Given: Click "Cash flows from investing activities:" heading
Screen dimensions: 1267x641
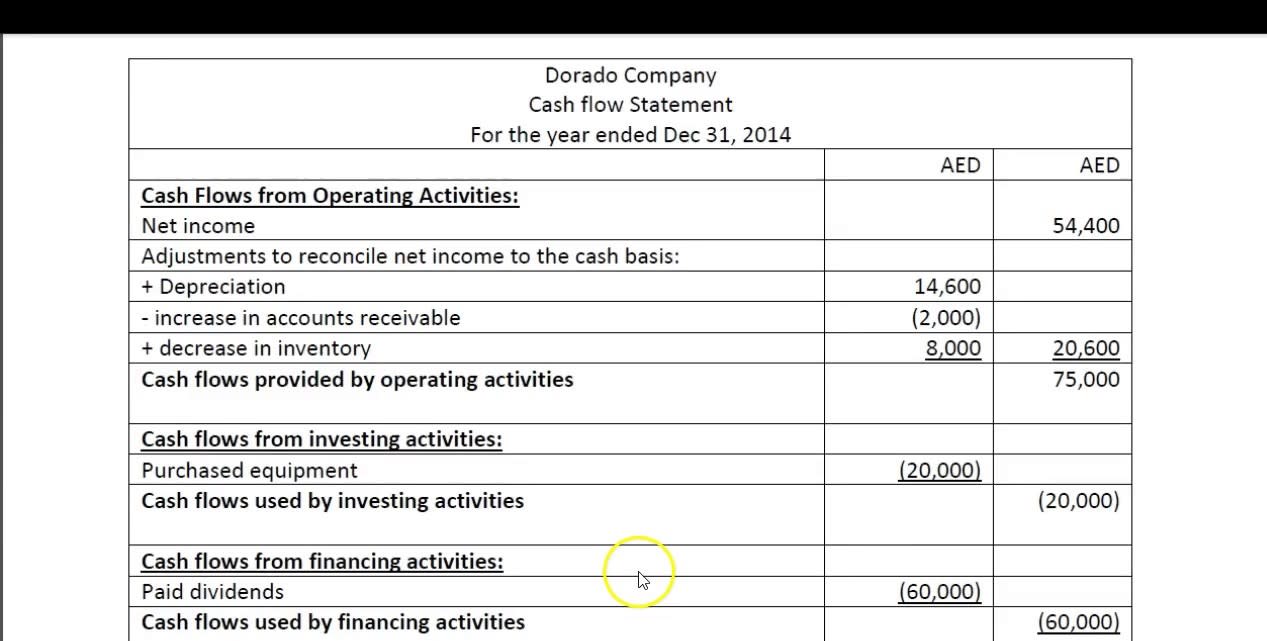Looking at the screenshot, I should (x=322, y=439).
